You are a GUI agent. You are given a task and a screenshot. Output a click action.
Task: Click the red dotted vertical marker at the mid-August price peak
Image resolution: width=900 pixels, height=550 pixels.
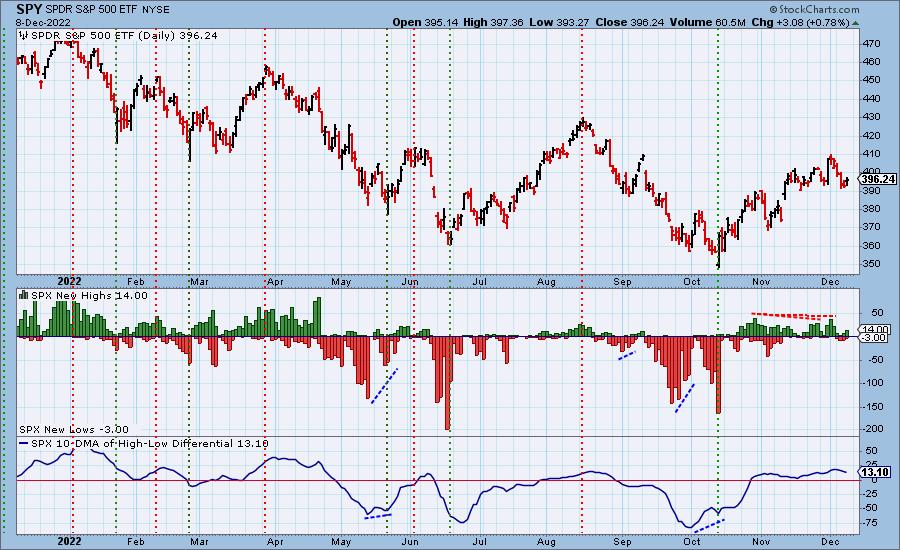[x=582, y=152]
